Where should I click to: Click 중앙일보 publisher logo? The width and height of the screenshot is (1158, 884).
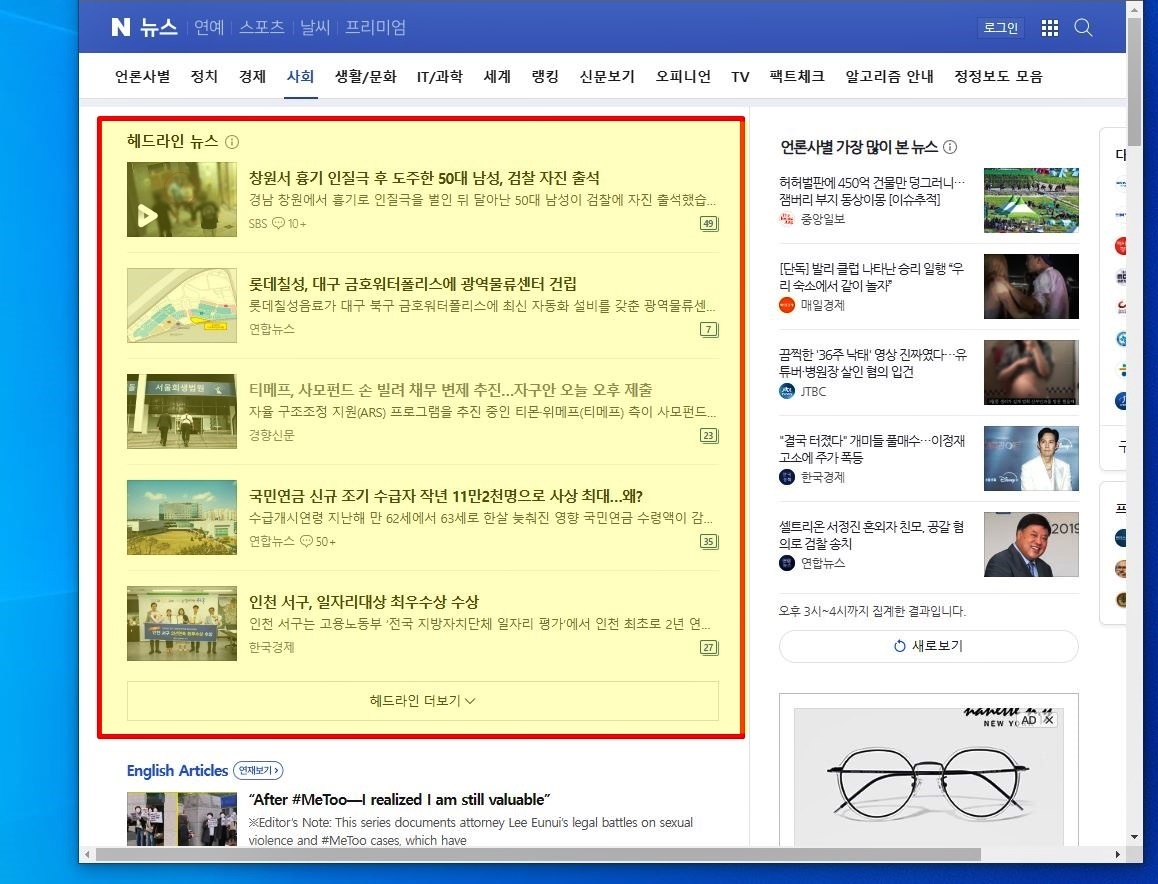(x=787, y=219)
